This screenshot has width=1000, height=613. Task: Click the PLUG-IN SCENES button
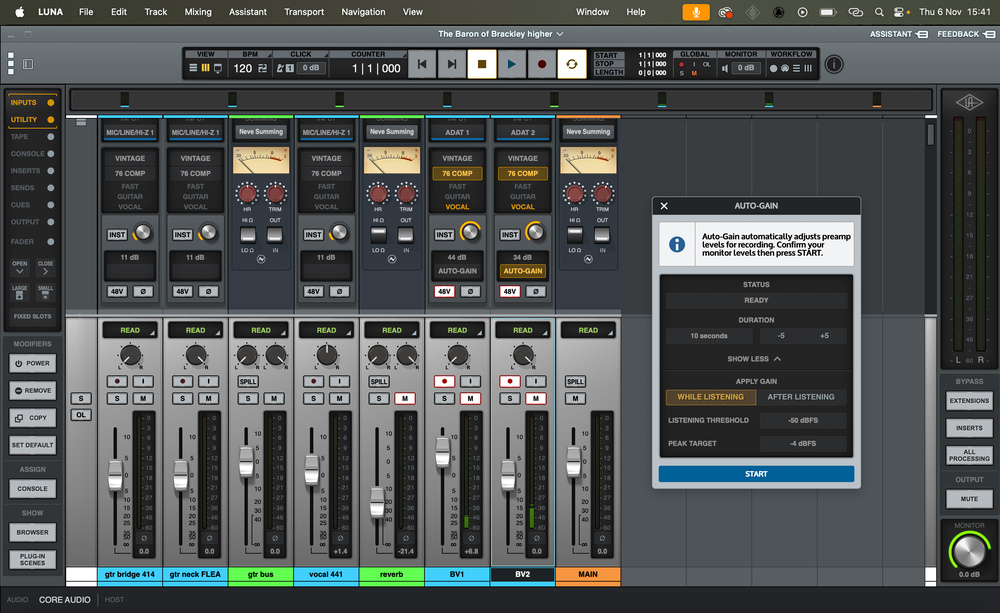coord(33,559)
